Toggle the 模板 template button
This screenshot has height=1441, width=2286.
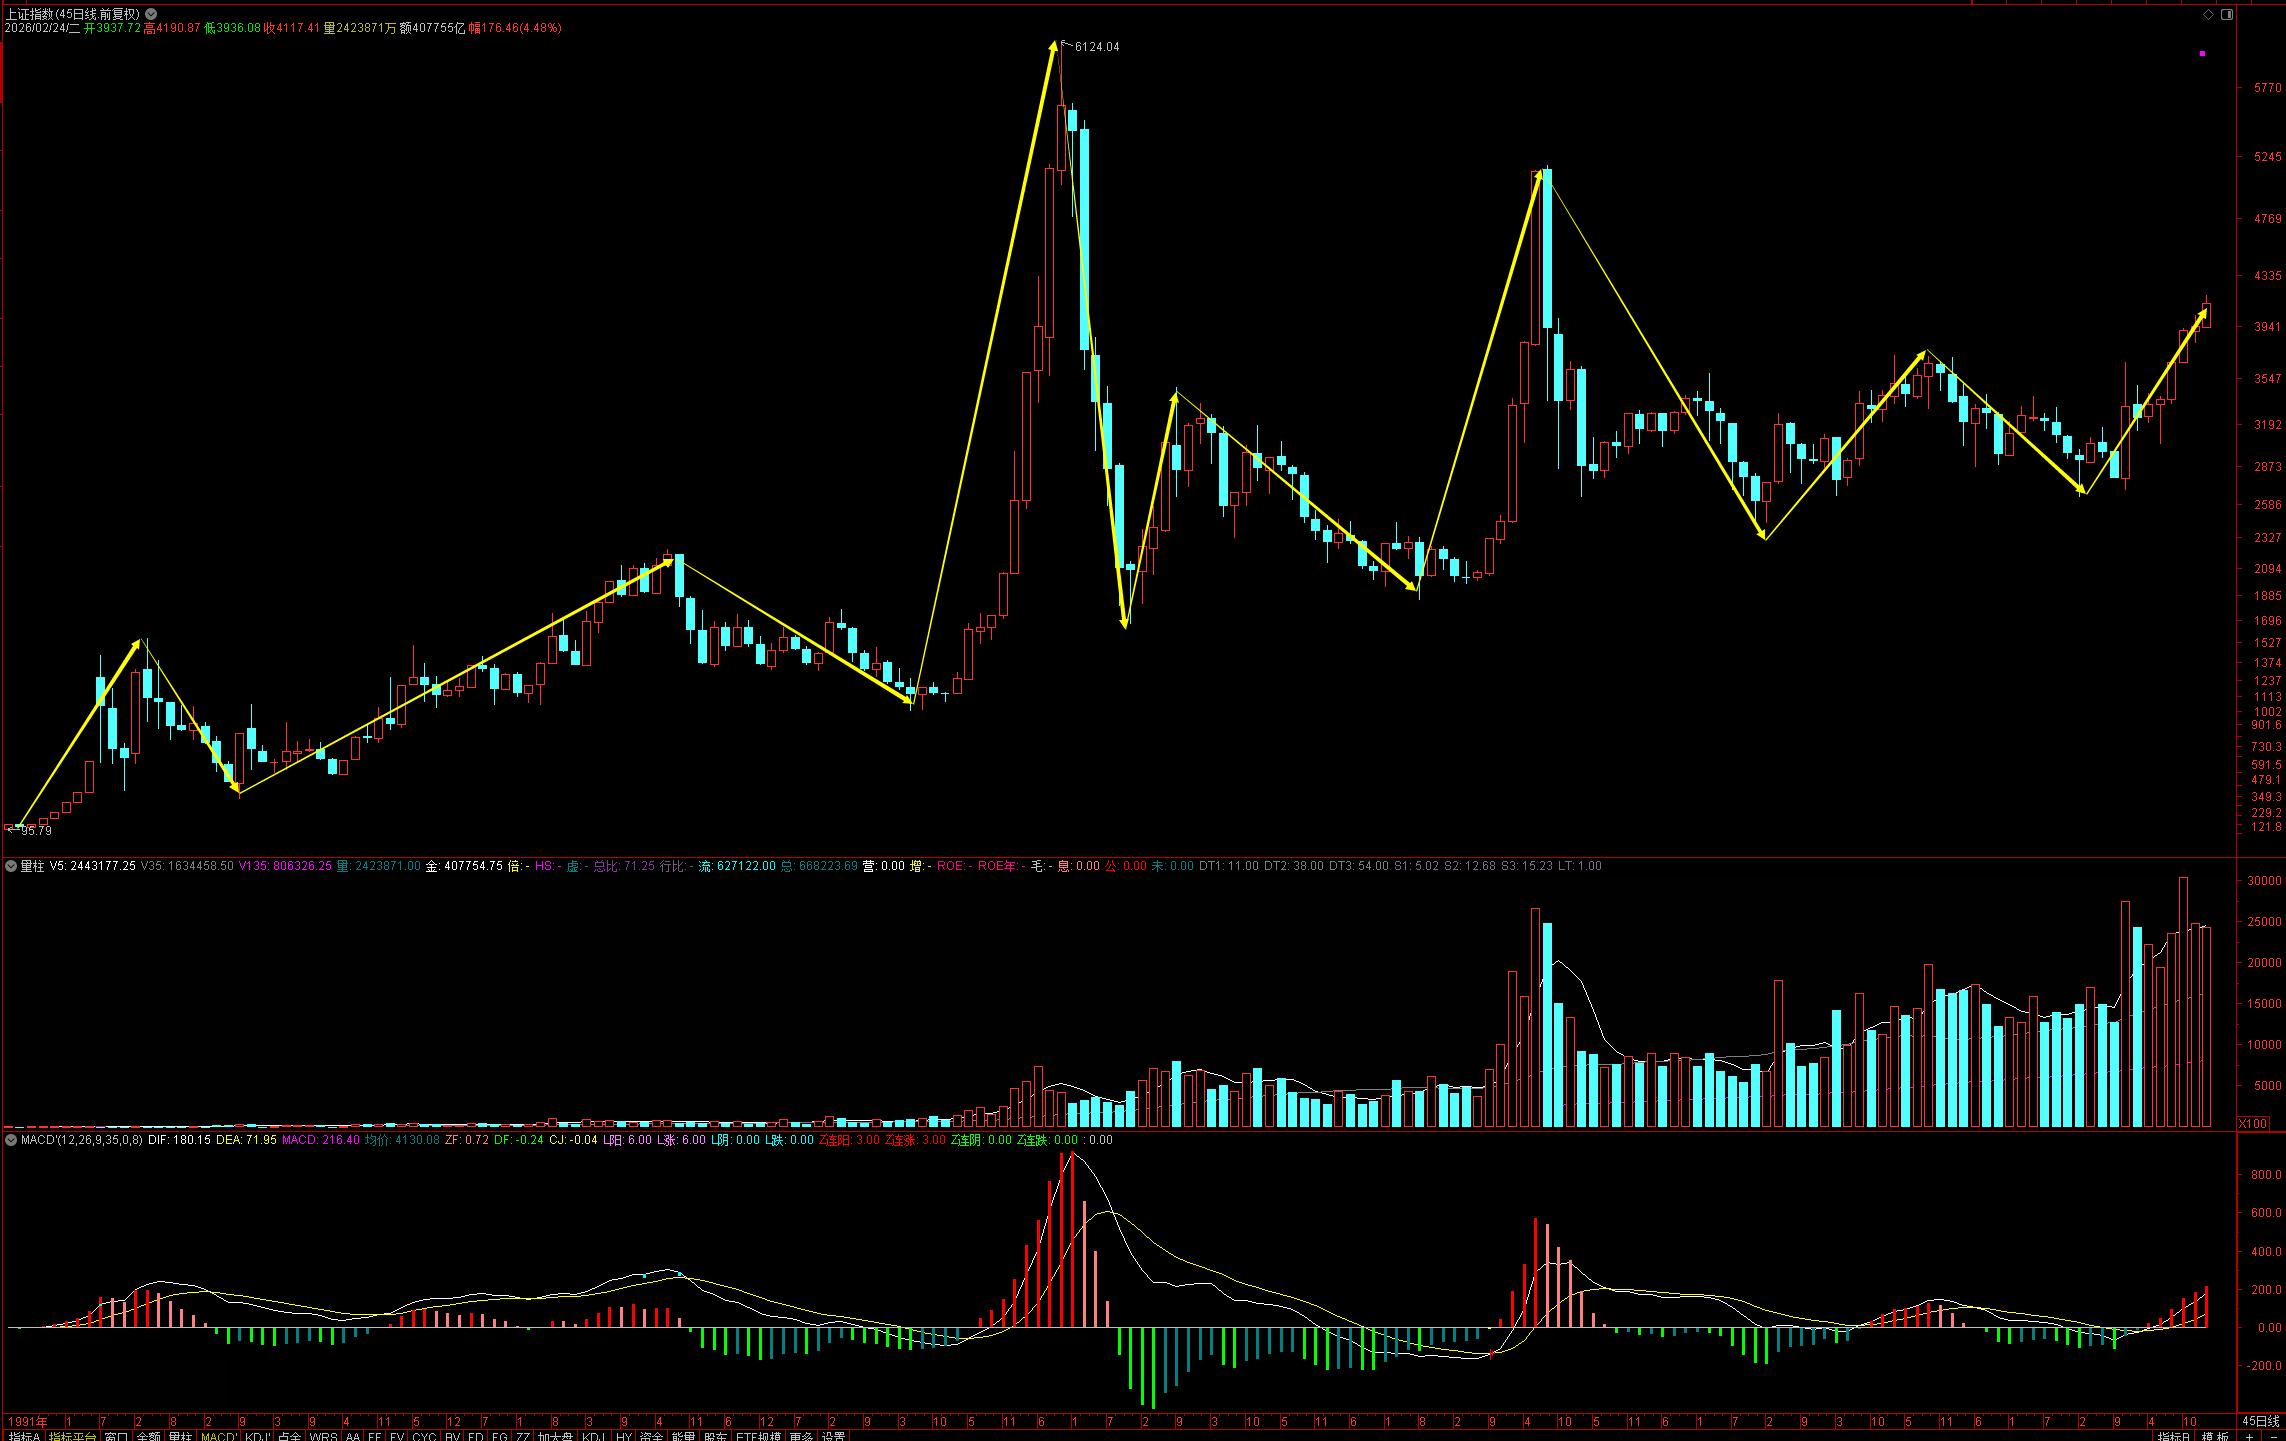[x=2213, y=1436]
